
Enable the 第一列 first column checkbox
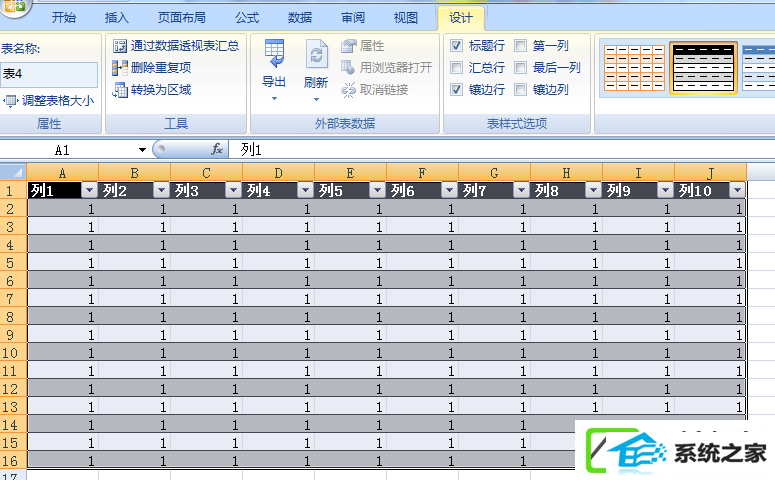(520, 46)
